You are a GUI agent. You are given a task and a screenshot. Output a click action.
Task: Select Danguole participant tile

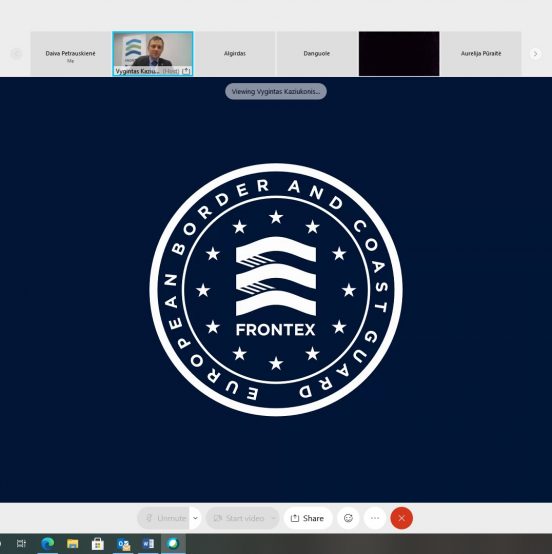[317, 53]
